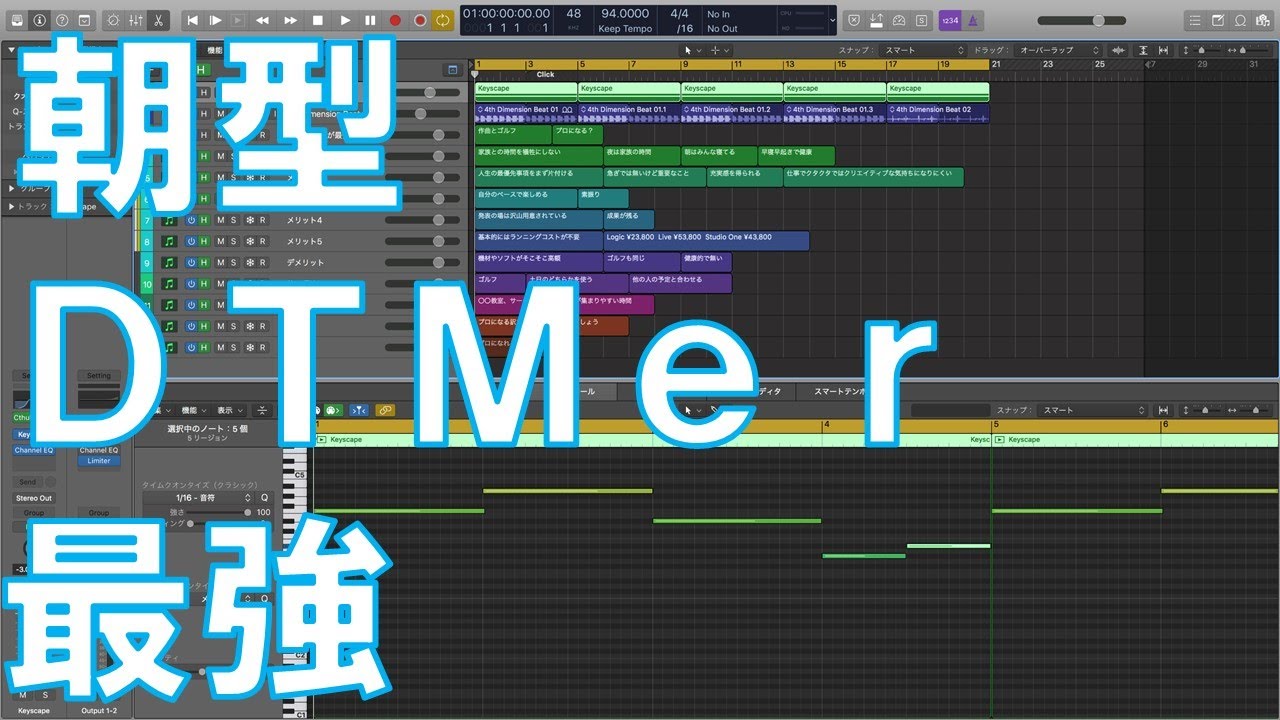Toggle power button on メリット5 track
The image size is (1280, 720).
tap(190, 241)
